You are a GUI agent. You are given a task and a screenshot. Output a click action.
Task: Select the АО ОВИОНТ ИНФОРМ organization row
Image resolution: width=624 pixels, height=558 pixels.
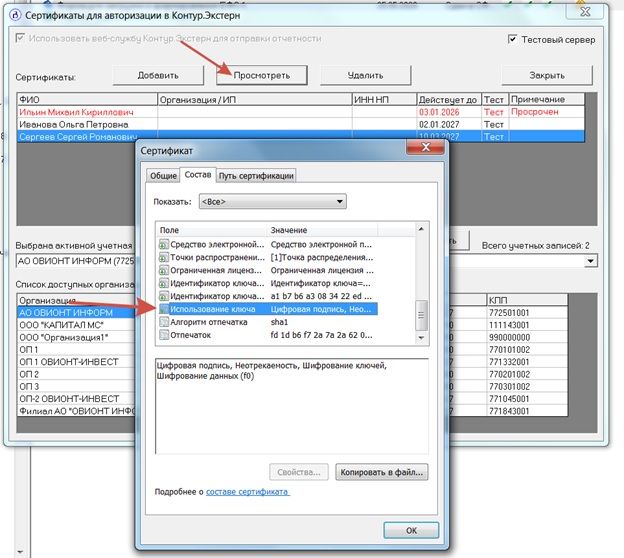[76, 313]
